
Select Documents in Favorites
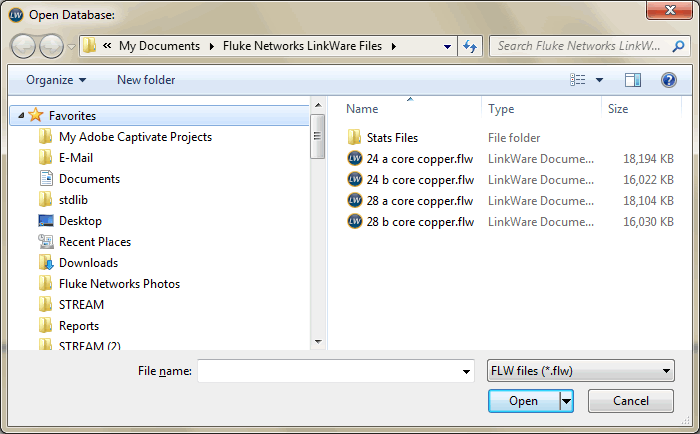pos(89,179)
